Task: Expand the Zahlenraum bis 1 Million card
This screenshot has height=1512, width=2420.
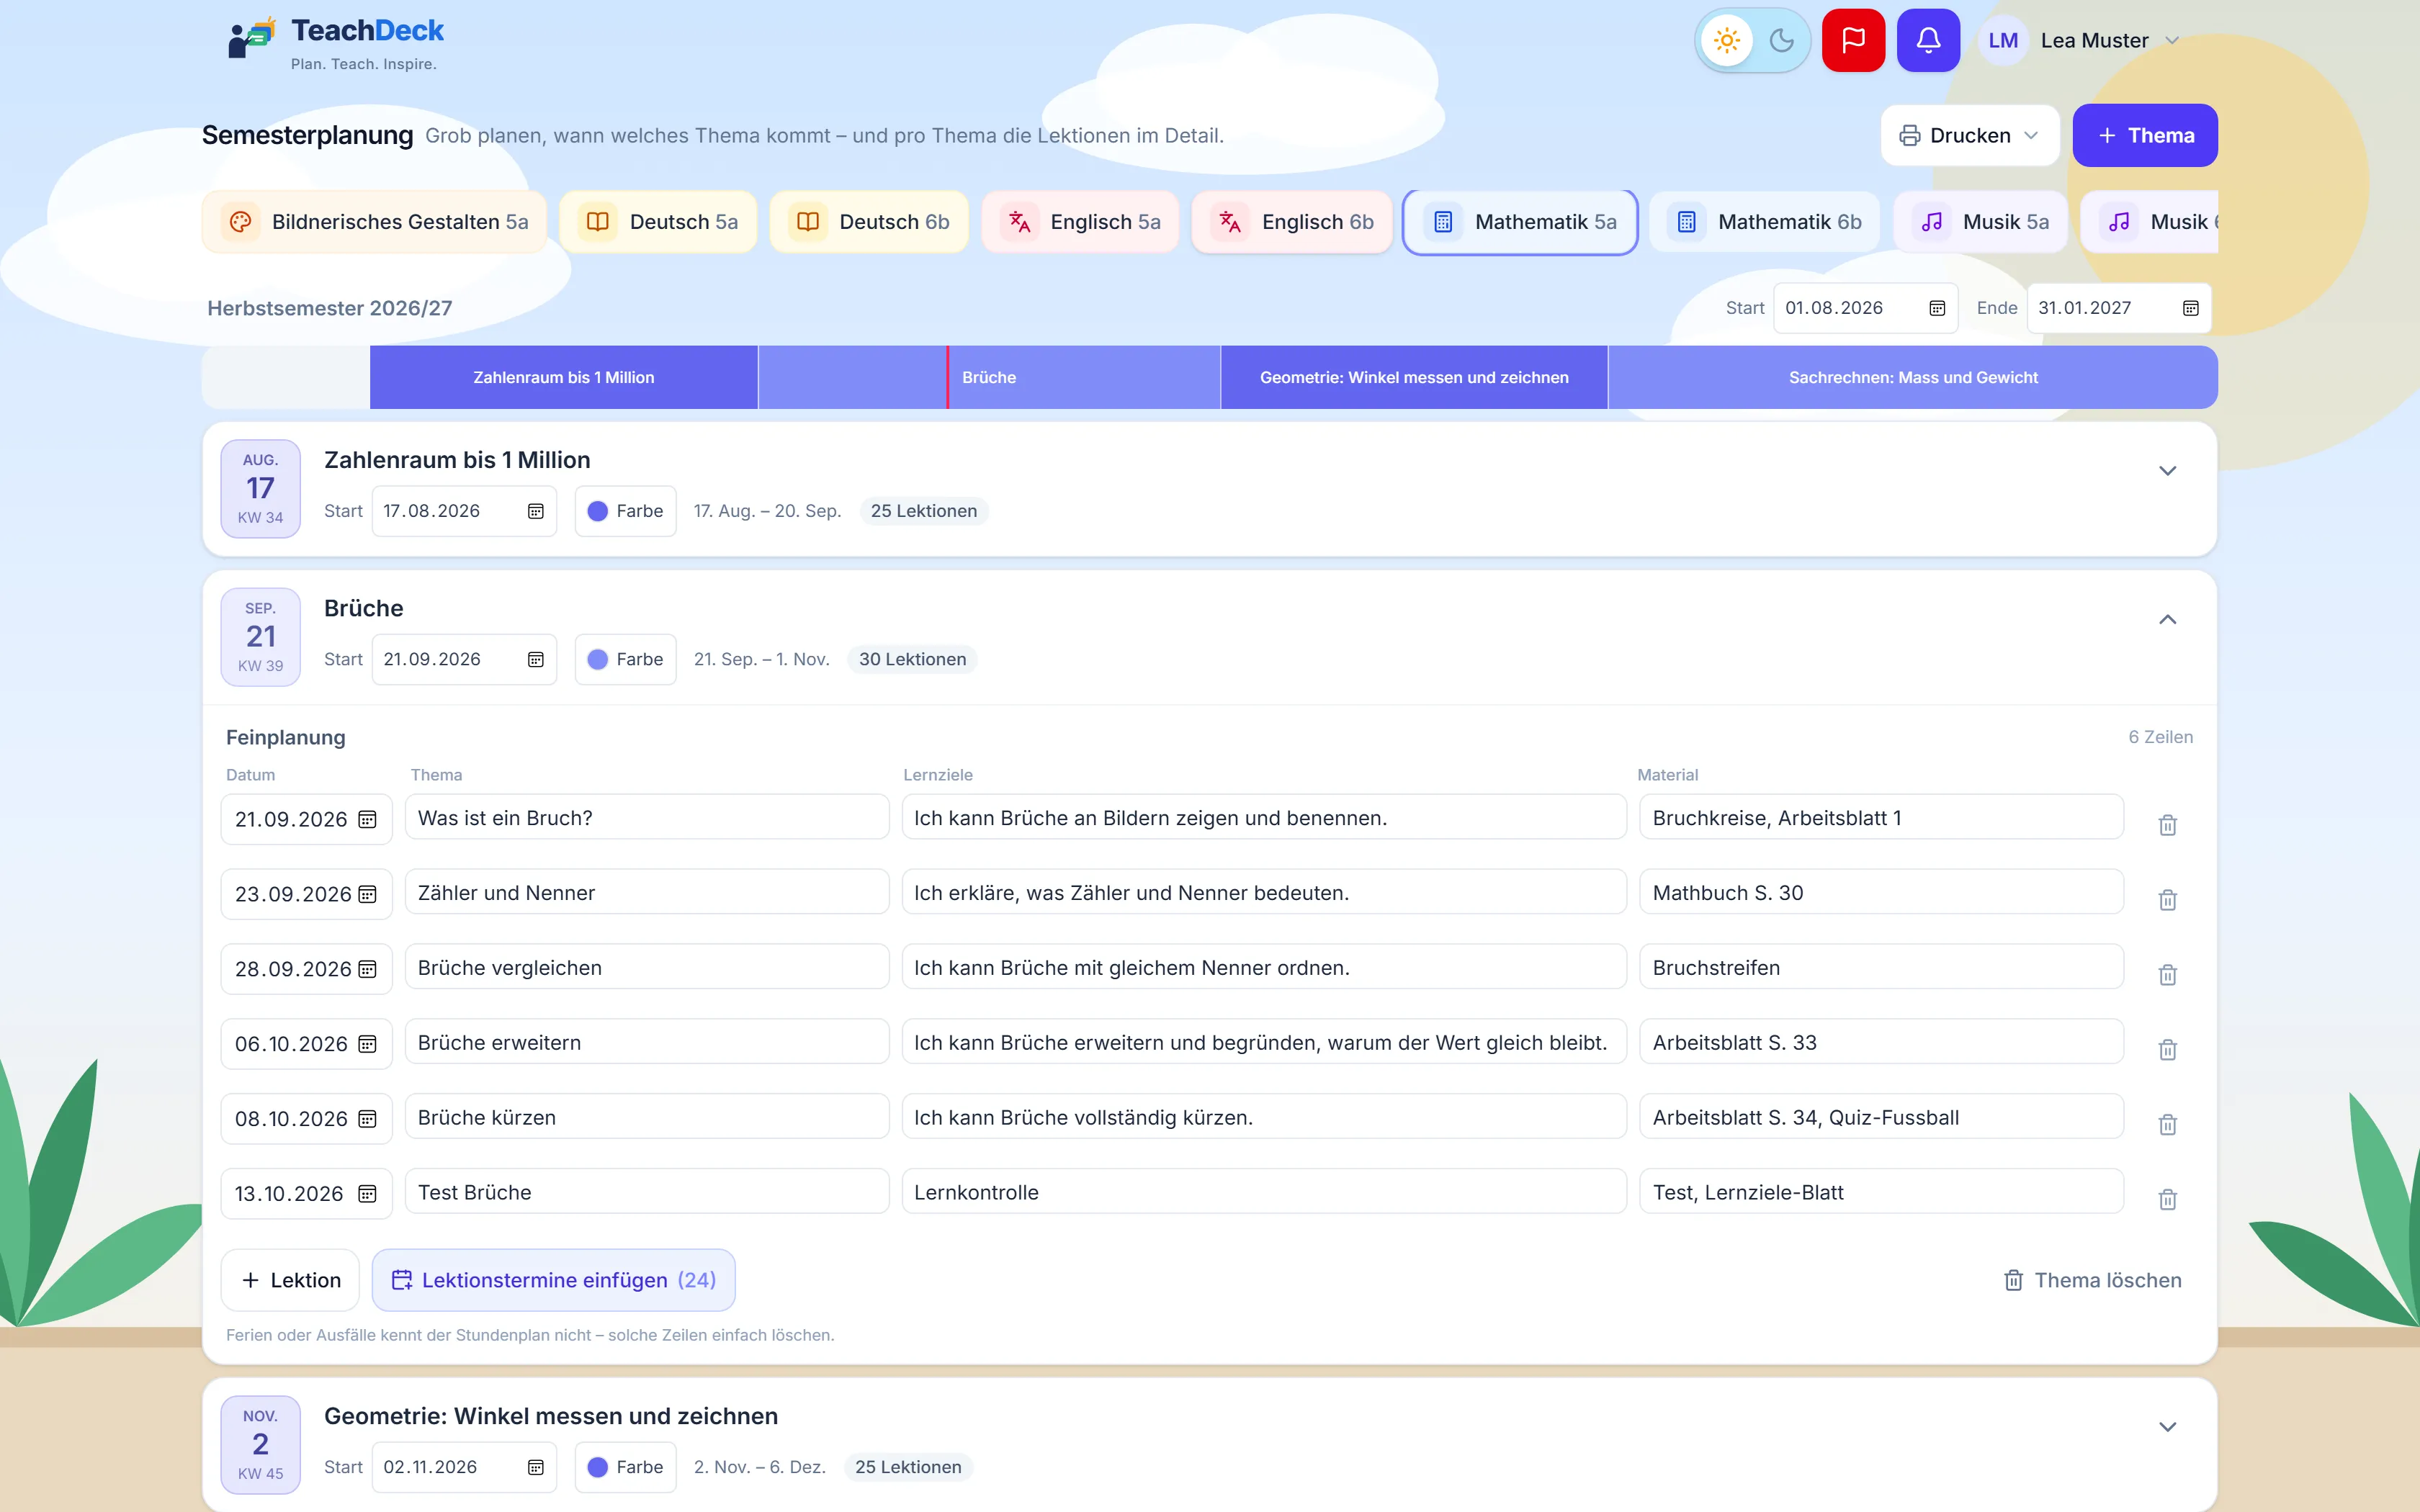Action: click(2167, 471)
